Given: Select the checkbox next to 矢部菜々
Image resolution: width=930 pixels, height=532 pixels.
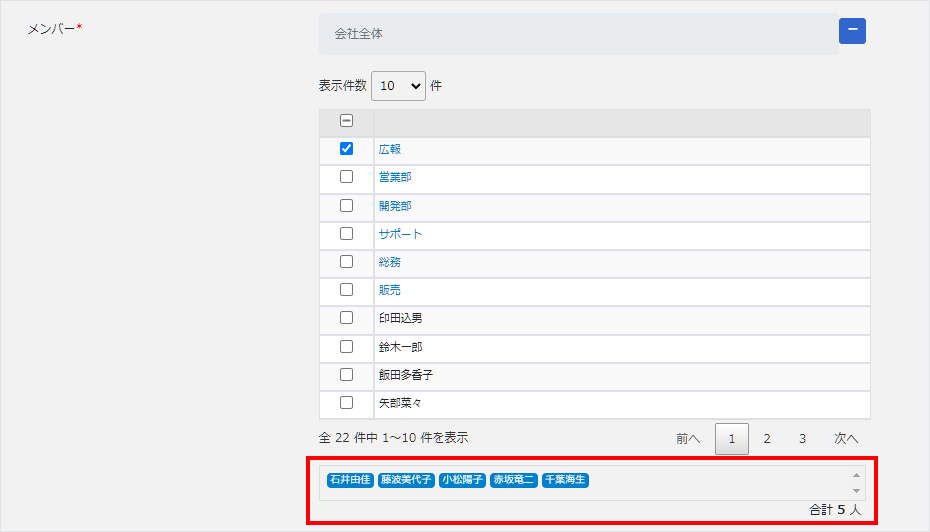Looking at the screenshot, I should coord(346,403).
